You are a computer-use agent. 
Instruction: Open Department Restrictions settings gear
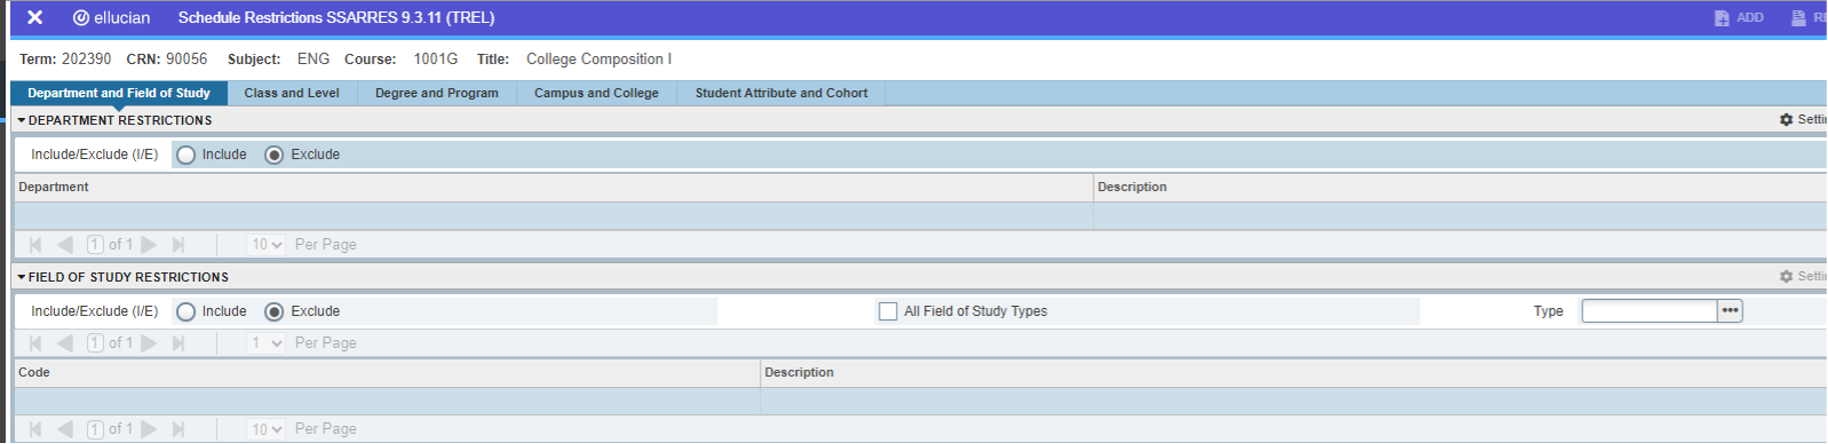[x=1786, y=120]
